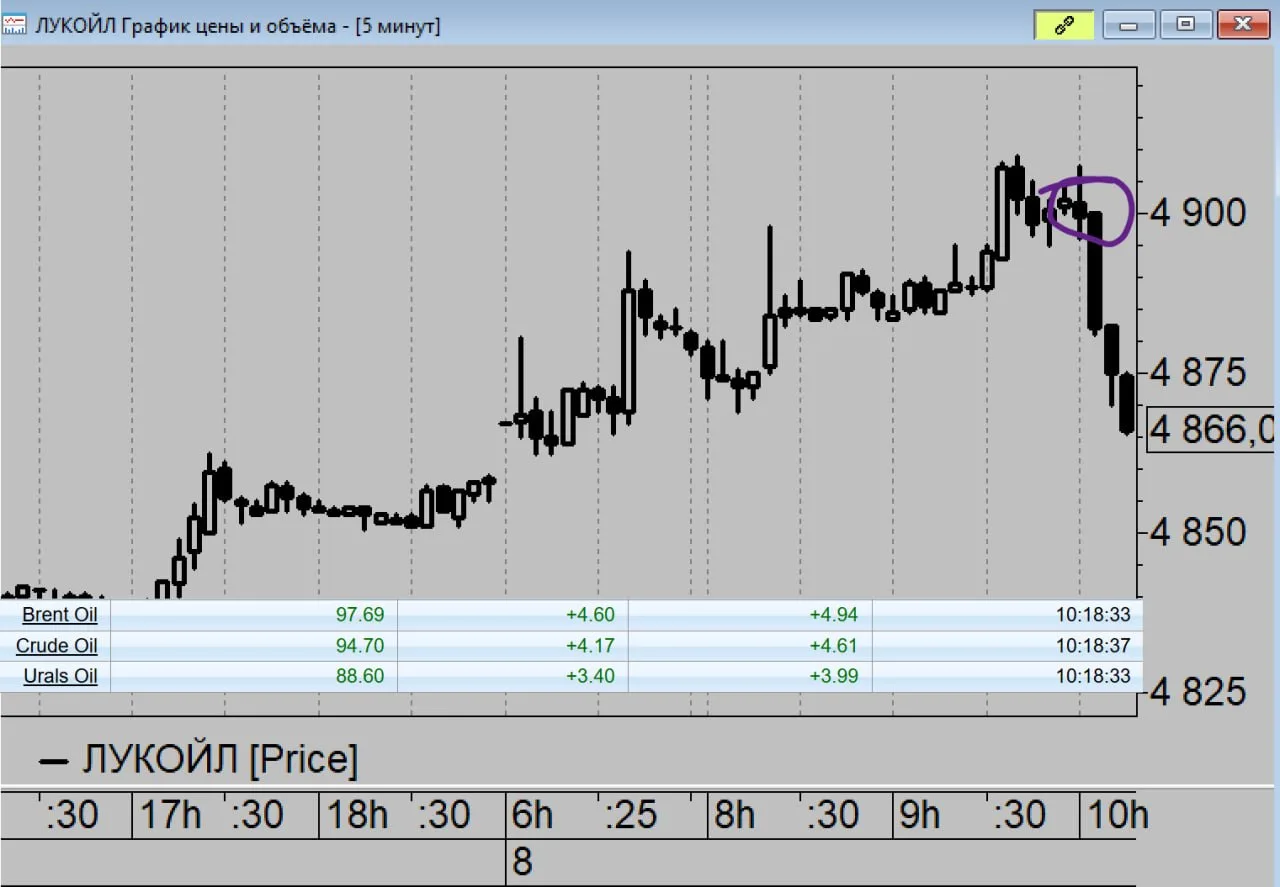Maximize the ЛУКОЙЛ chart window
The height and width of the screenshot is (887, 1280).
coord(1186,24)
